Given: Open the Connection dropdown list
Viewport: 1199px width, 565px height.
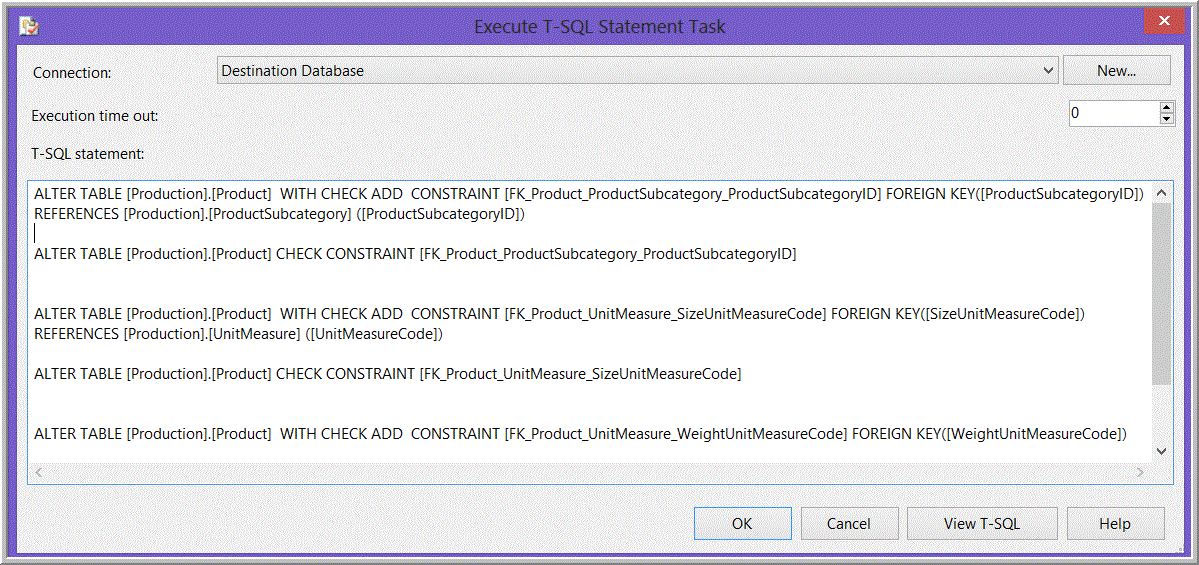Looking at the screenshot, I should point(1048,71).
